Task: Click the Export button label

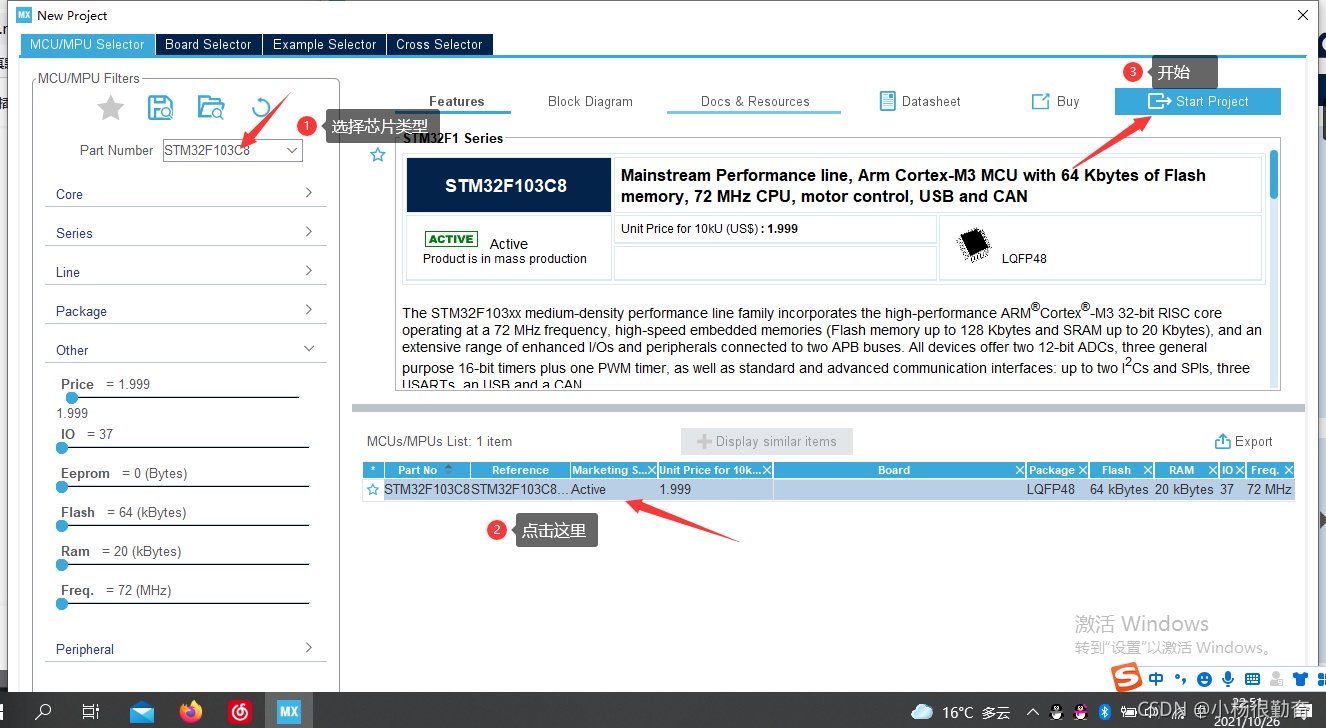Action: [x=1253, y=441]
